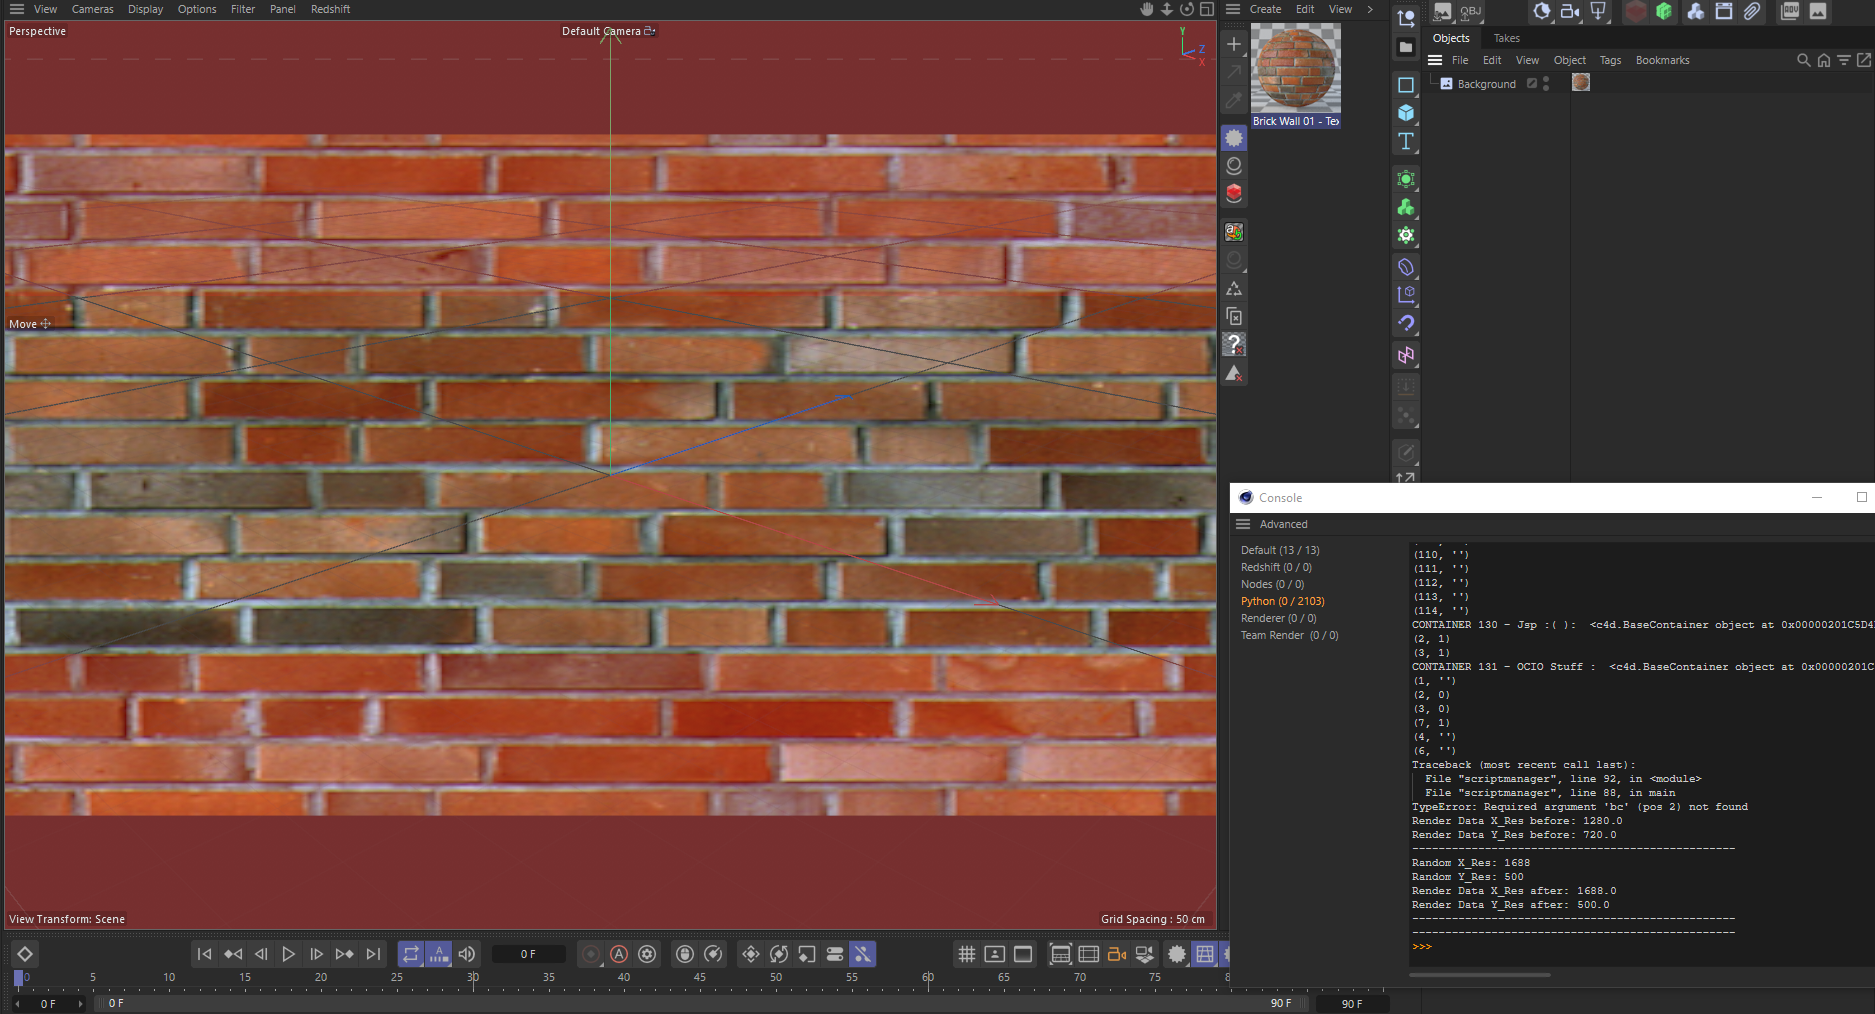Viewport: 1875px width, 1014px height.
Task: Open the Create menu in Material Manager
Action: [x=1265, y=9]
